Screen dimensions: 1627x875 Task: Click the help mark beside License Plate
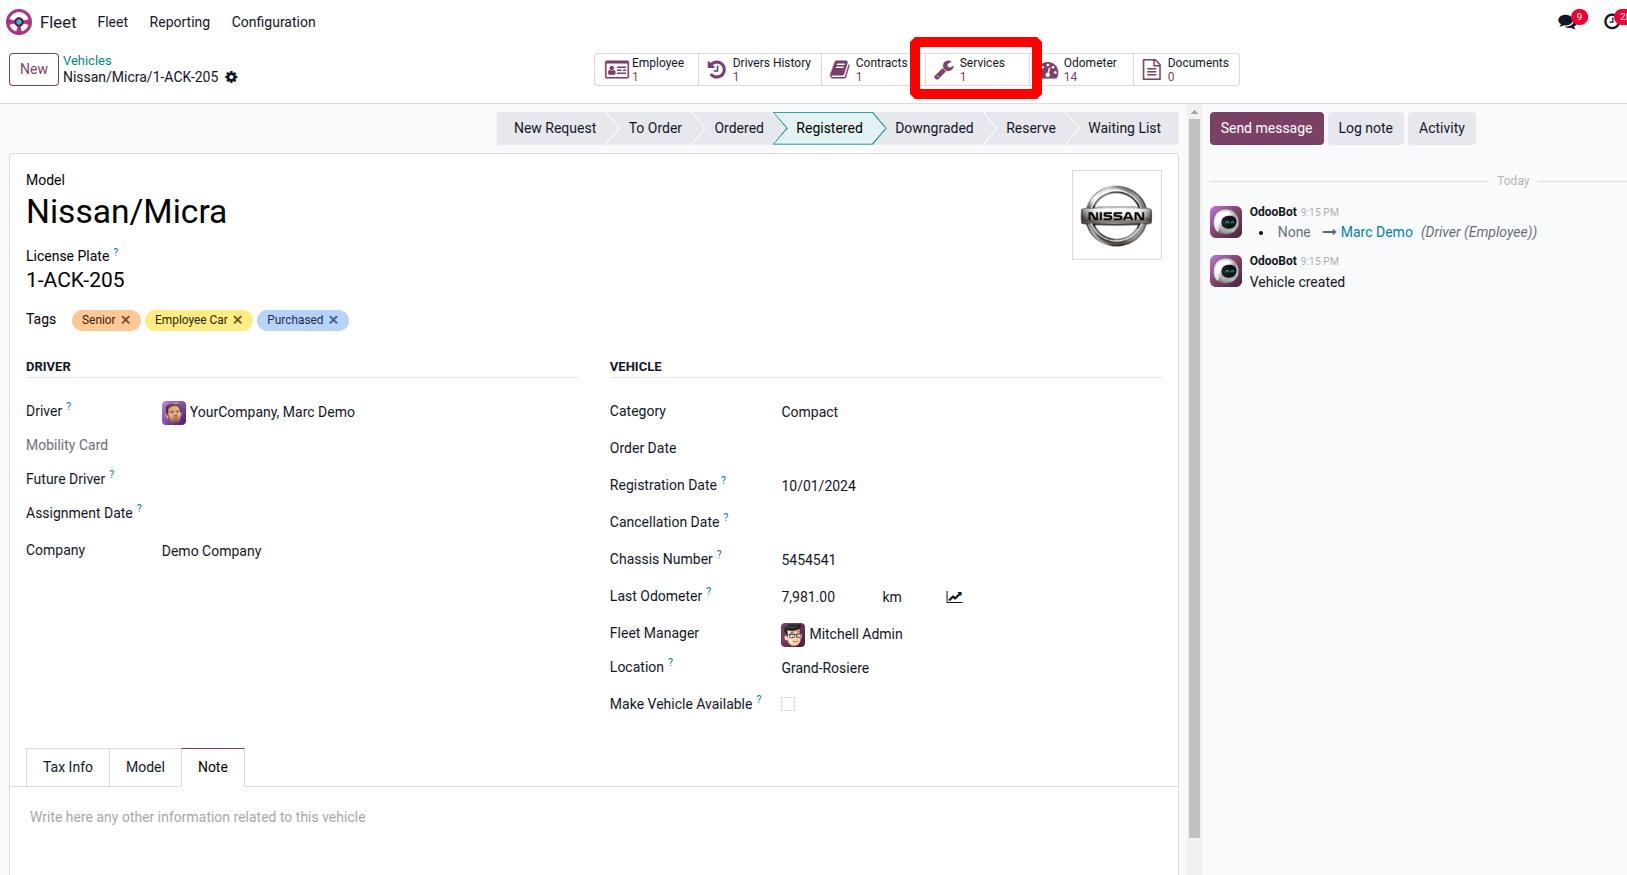tap(116, 252)
